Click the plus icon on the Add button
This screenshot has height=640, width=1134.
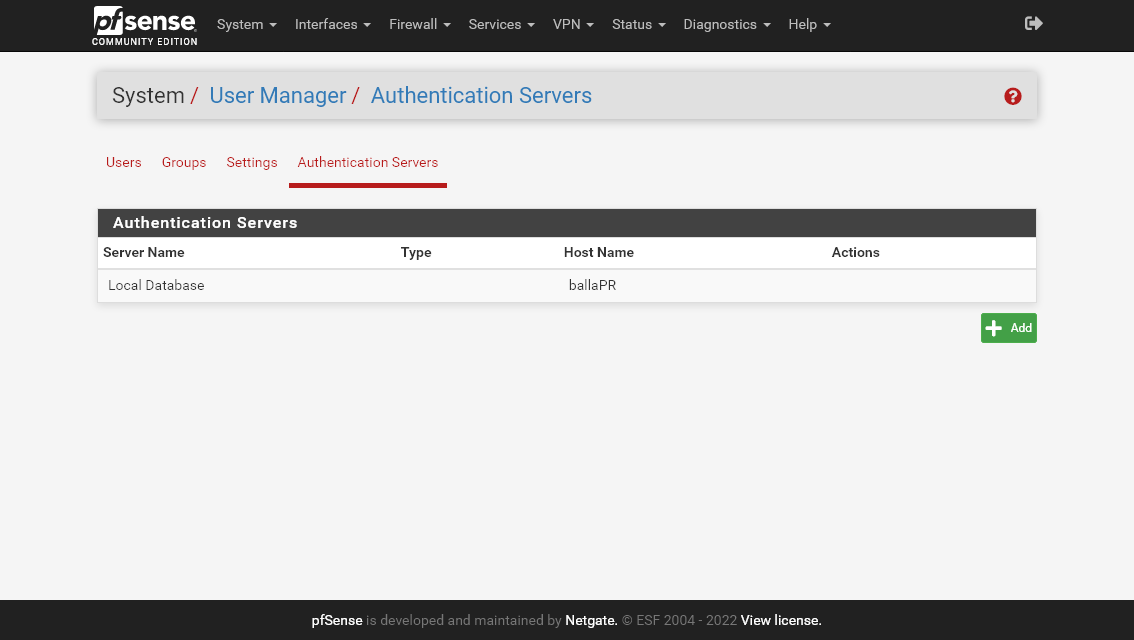coord(993,327)
